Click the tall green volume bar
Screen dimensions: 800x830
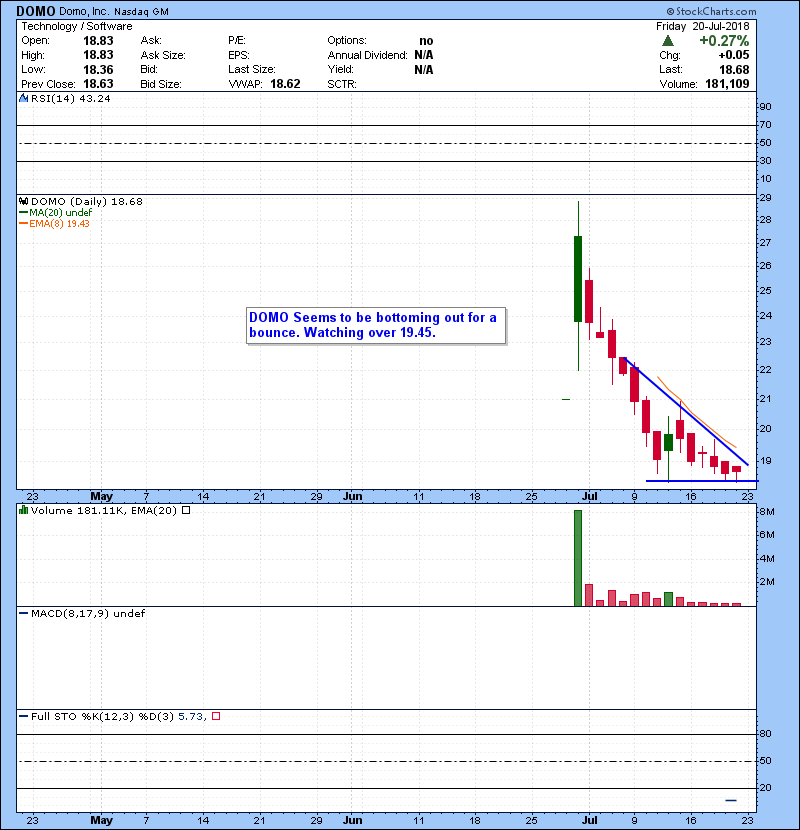pyautogui.click(x=578, y=558)
